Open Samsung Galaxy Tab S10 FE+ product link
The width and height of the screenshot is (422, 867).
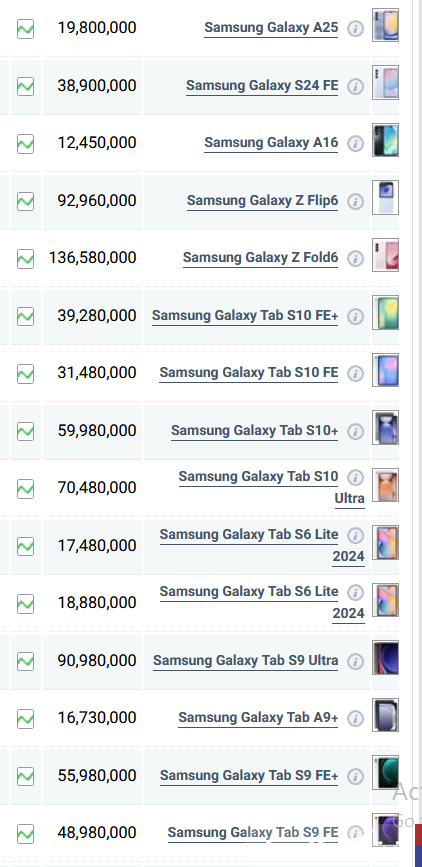[x=245, y=316]
